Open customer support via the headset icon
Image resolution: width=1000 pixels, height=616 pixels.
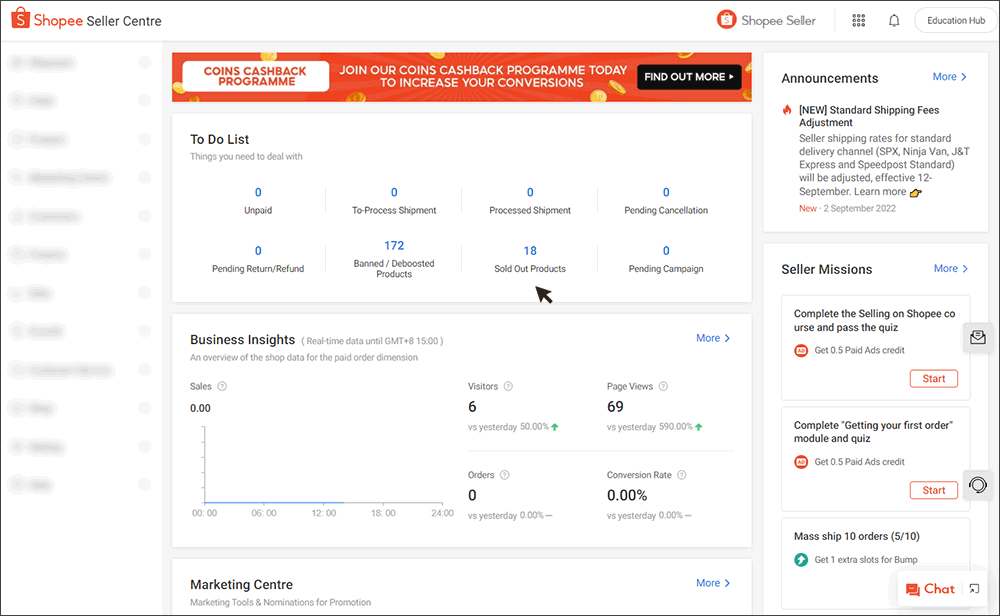pos(978,484)
